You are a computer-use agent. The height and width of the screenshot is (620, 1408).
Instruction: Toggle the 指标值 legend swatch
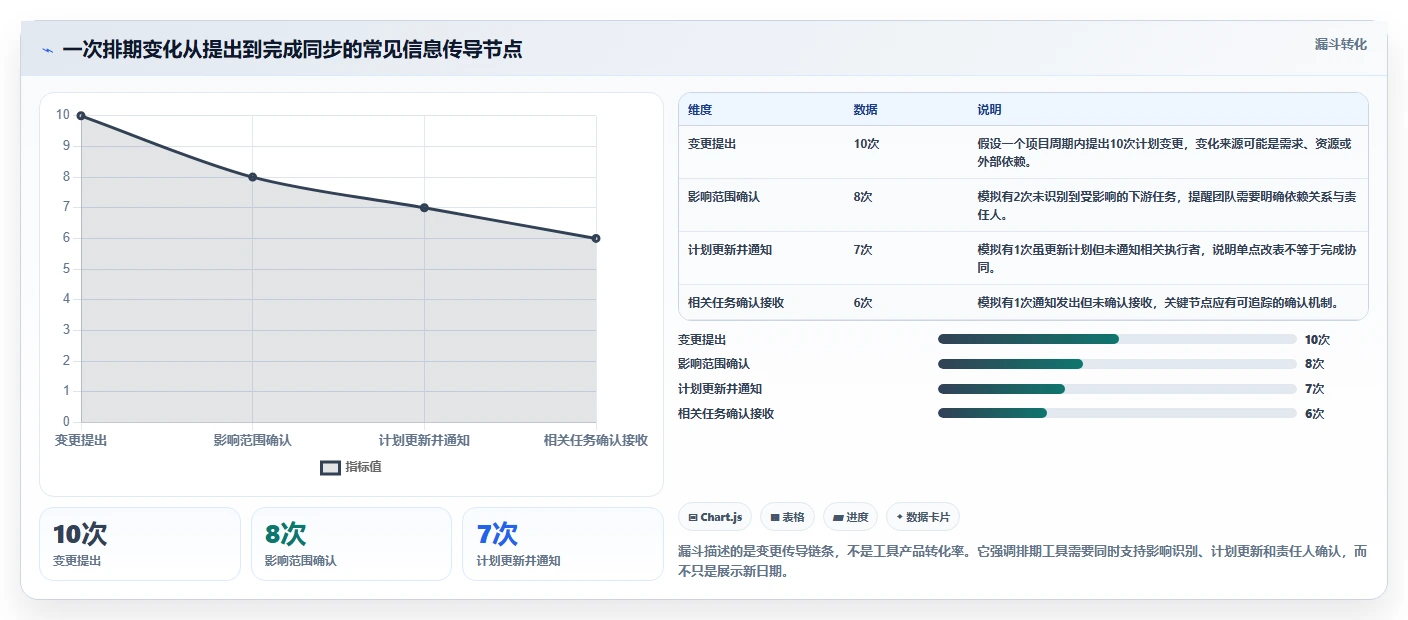tap(330, 468)
